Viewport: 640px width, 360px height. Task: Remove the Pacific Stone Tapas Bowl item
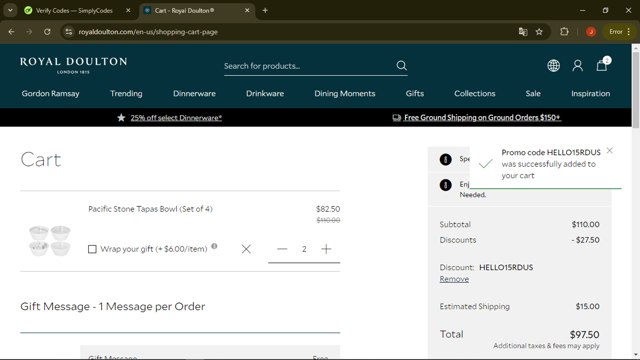[x=246, y=249]
